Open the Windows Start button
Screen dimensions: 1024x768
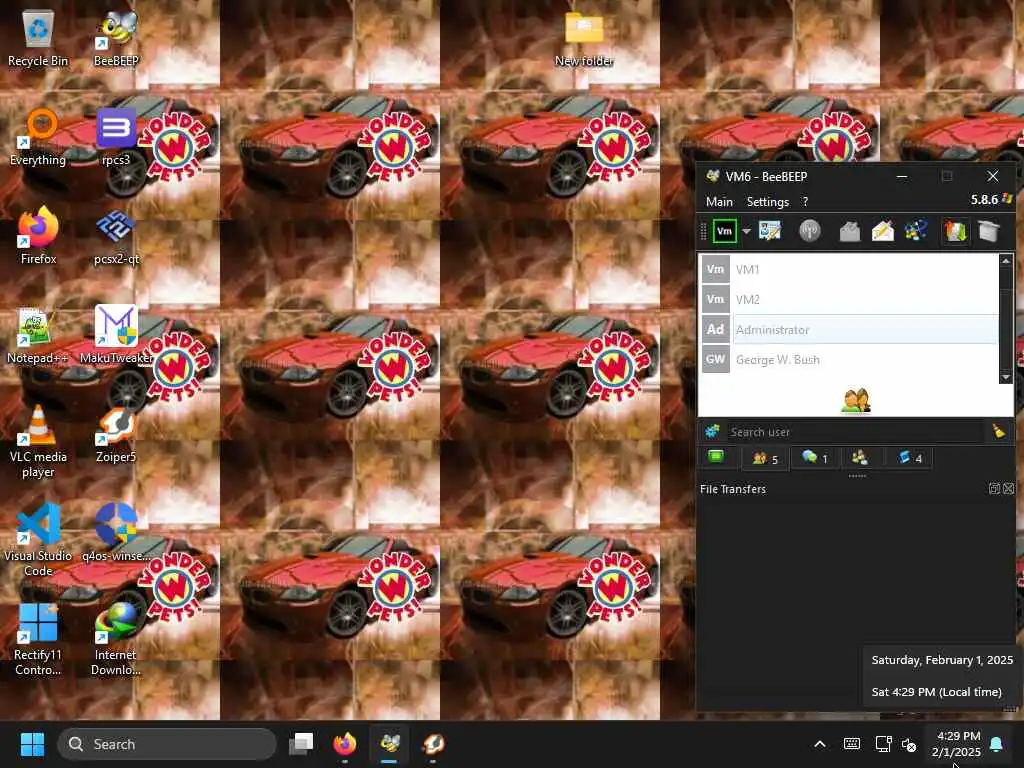(32, 744)
